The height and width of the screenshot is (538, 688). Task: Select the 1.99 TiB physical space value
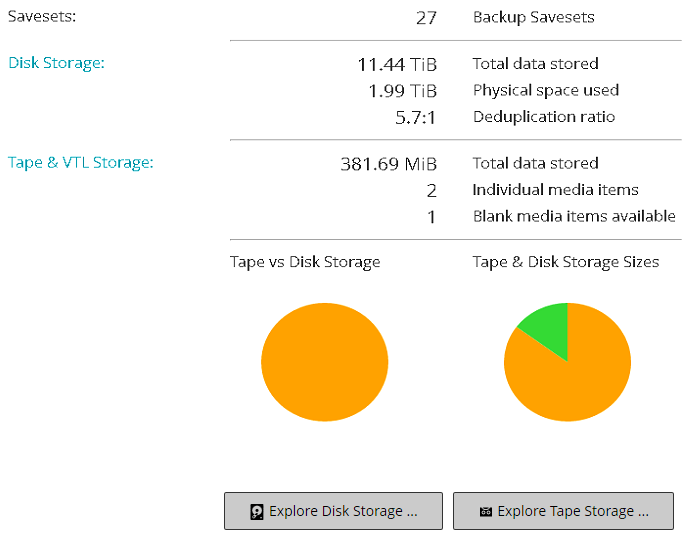click(x=402, y=90)
